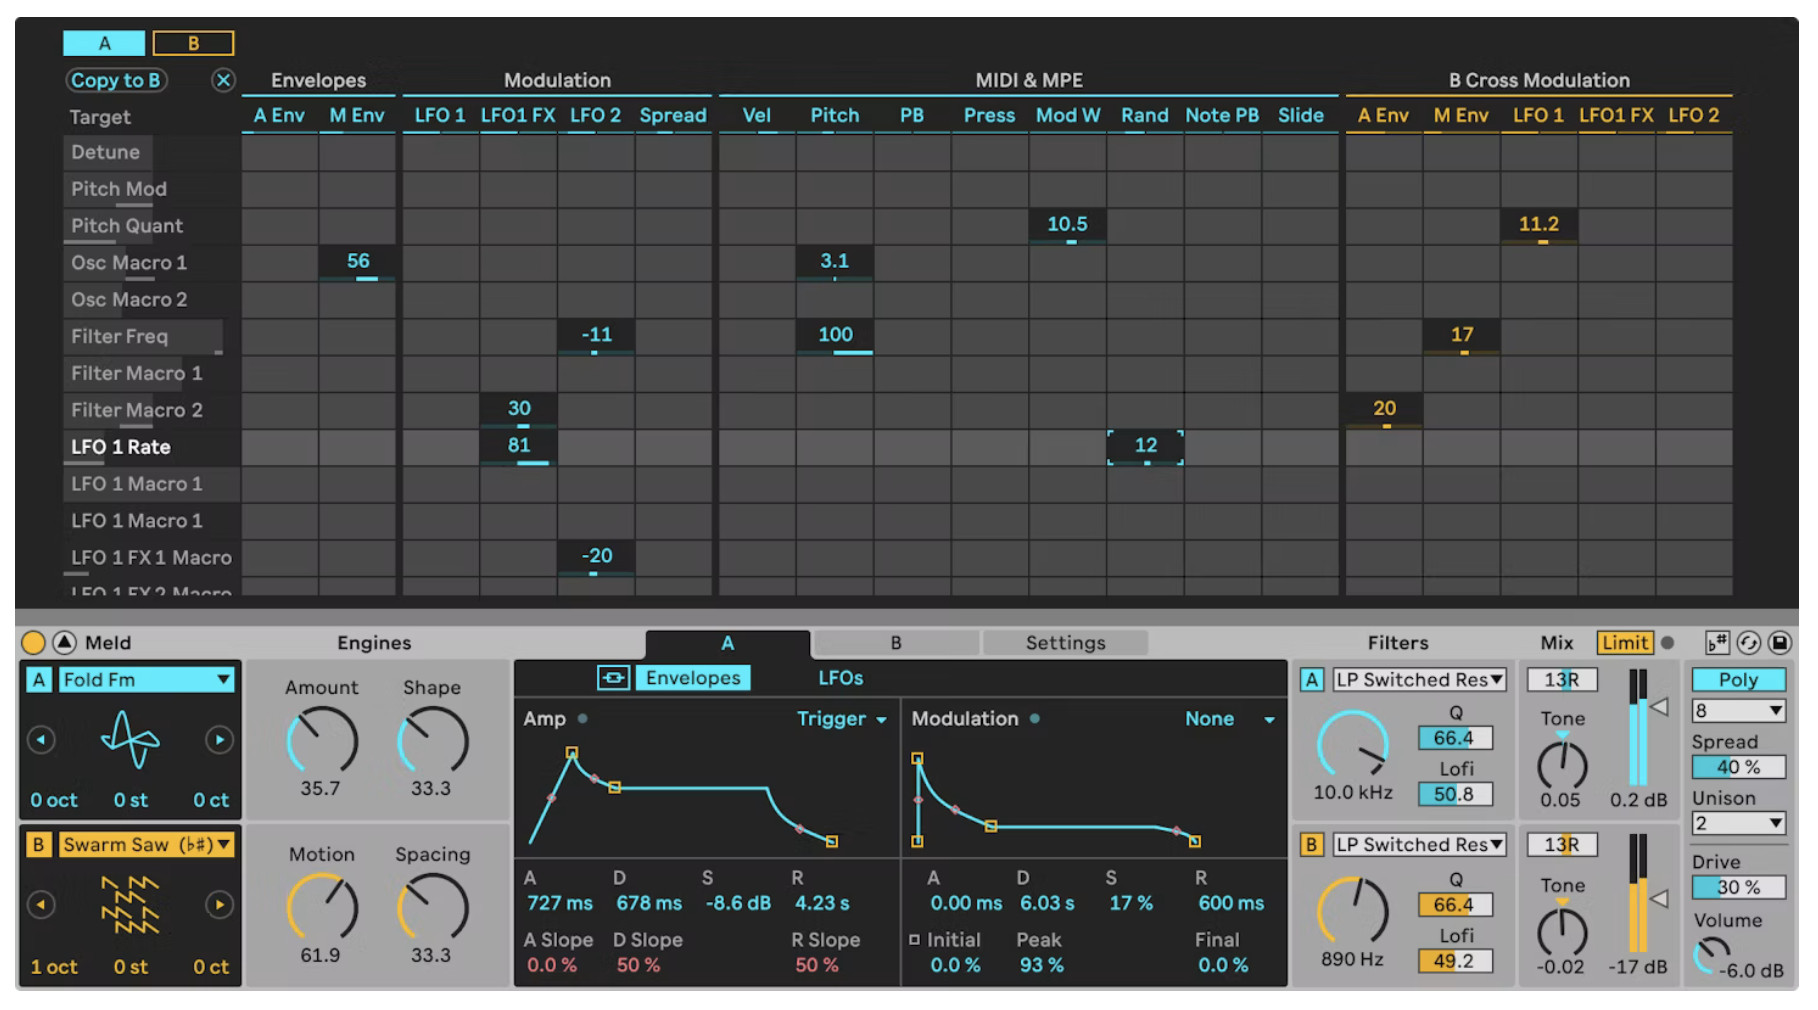
Task: Select previous oscillator for engine B
Action: coord(41,905)
